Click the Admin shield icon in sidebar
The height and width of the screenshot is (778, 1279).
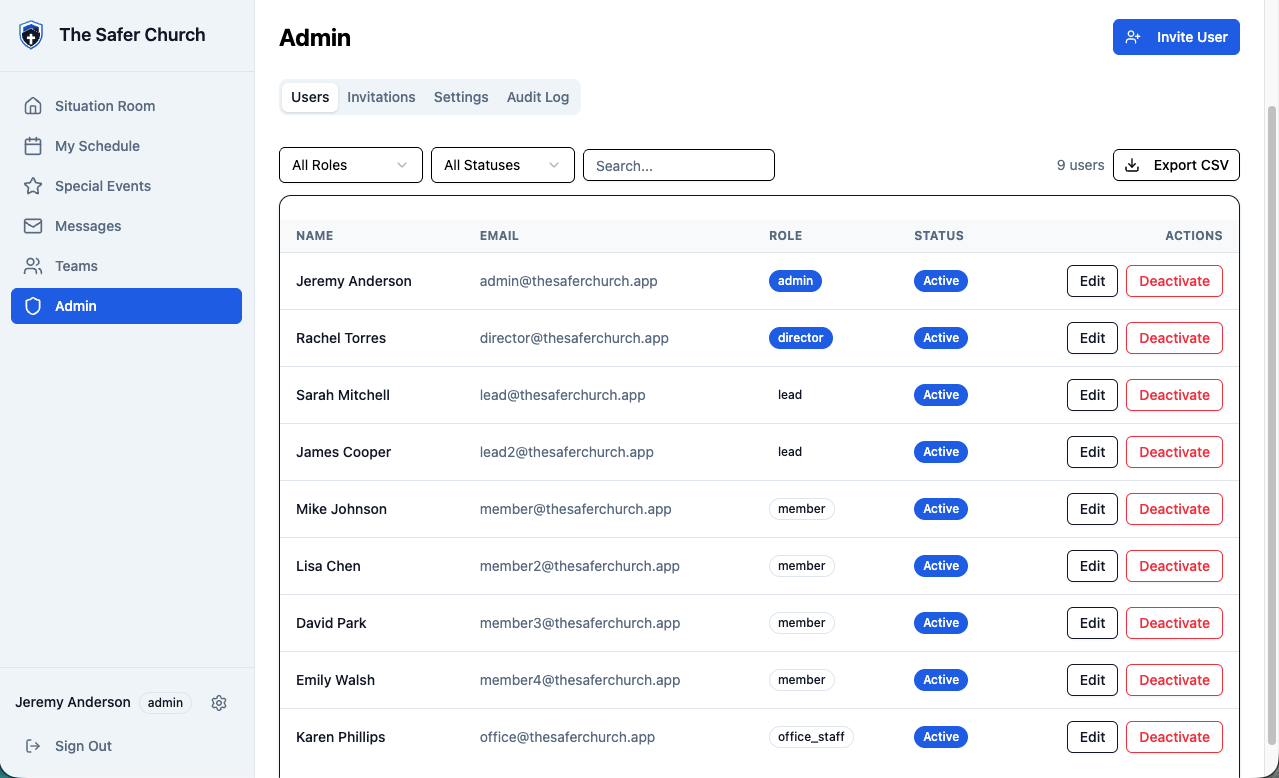click(x=33, y=306)
